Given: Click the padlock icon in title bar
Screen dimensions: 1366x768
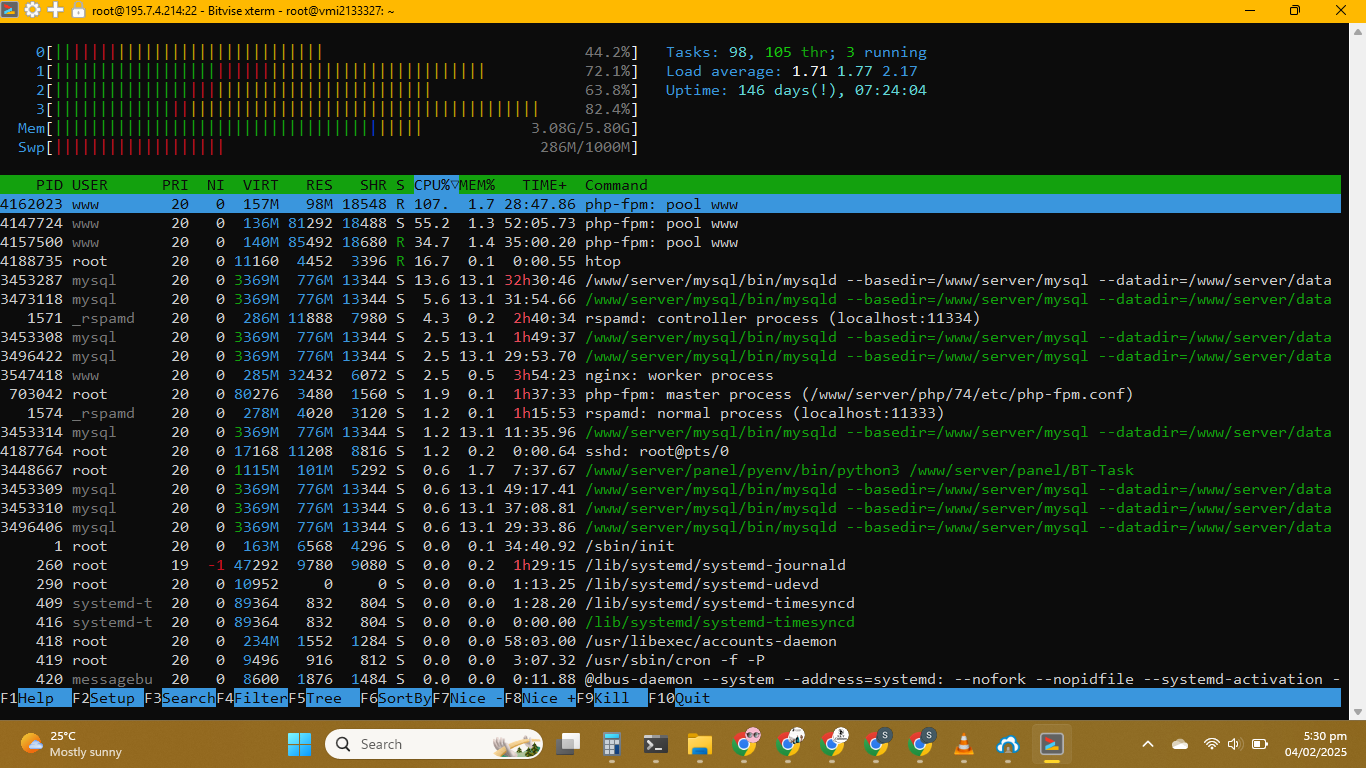Looking at the screenshot, I should [x=79, y=10].
